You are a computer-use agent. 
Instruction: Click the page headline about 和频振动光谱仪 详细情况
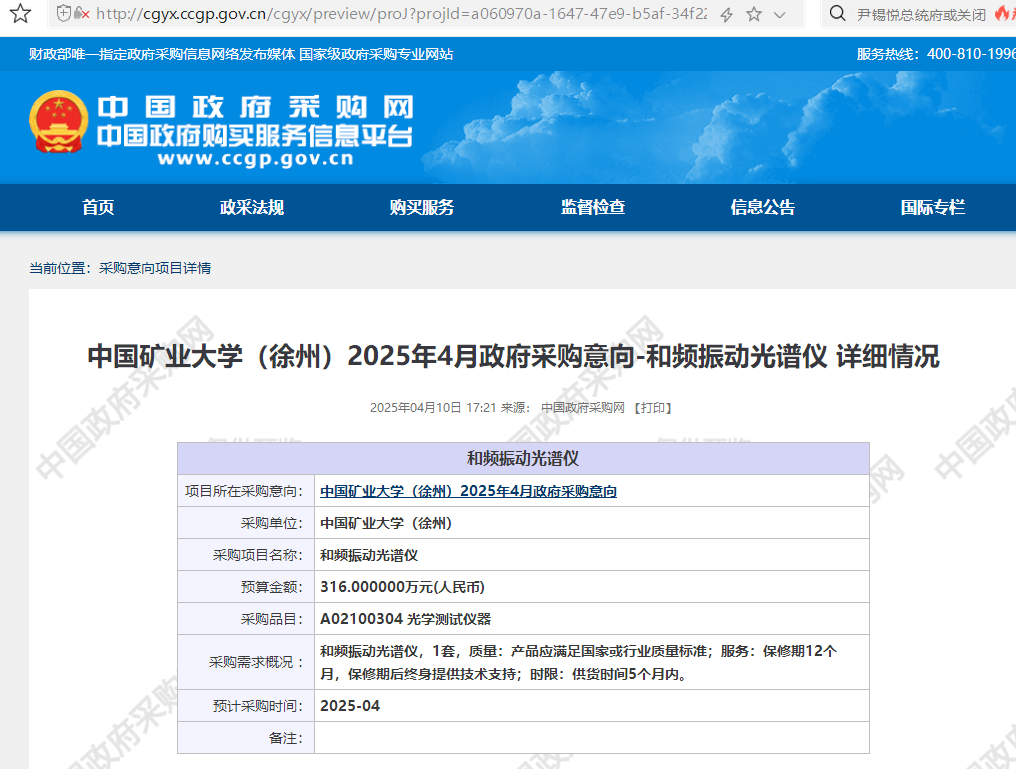pos(513,356)
